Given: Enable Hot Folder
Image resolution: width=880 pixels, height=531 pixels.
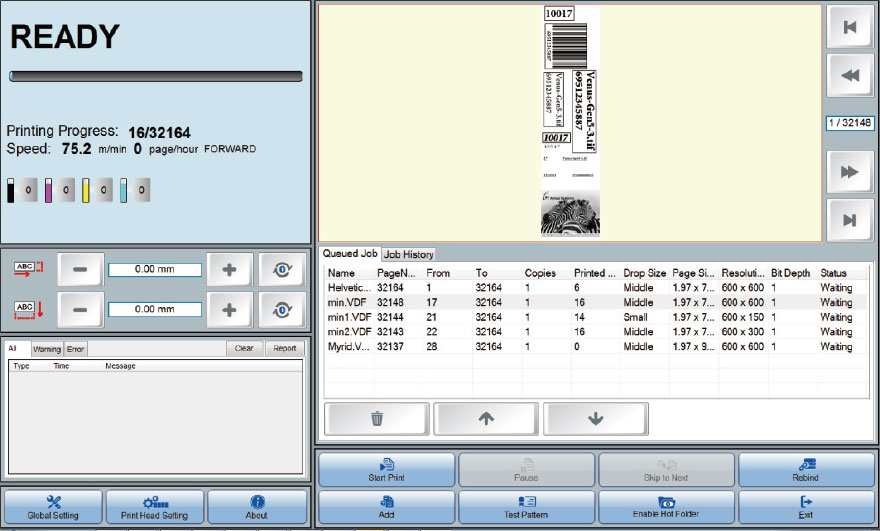Looking at the screenshot, I should (665, 507).
